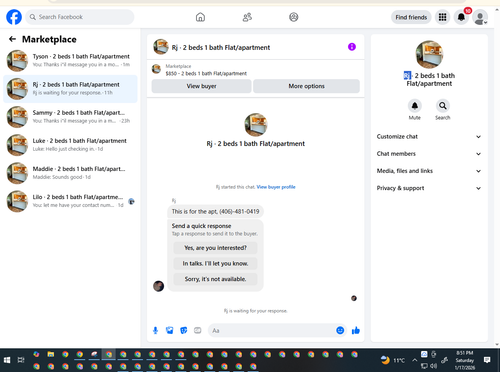Open the Home icon in top navigation
This screenshot has width=500, height=372.
(x=200, y=17)
